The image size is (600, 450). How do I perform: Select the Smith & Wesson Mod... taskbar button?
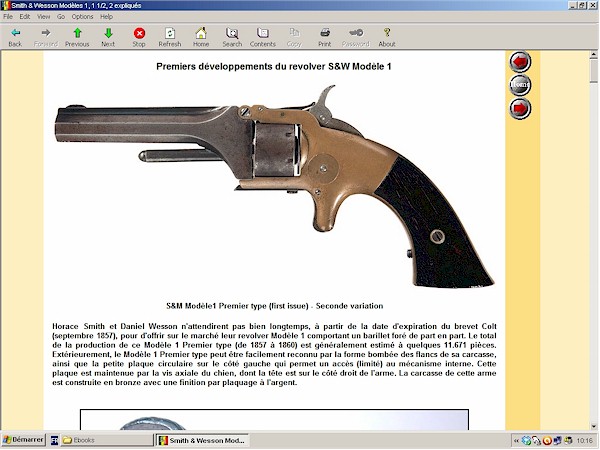point(202,440)
